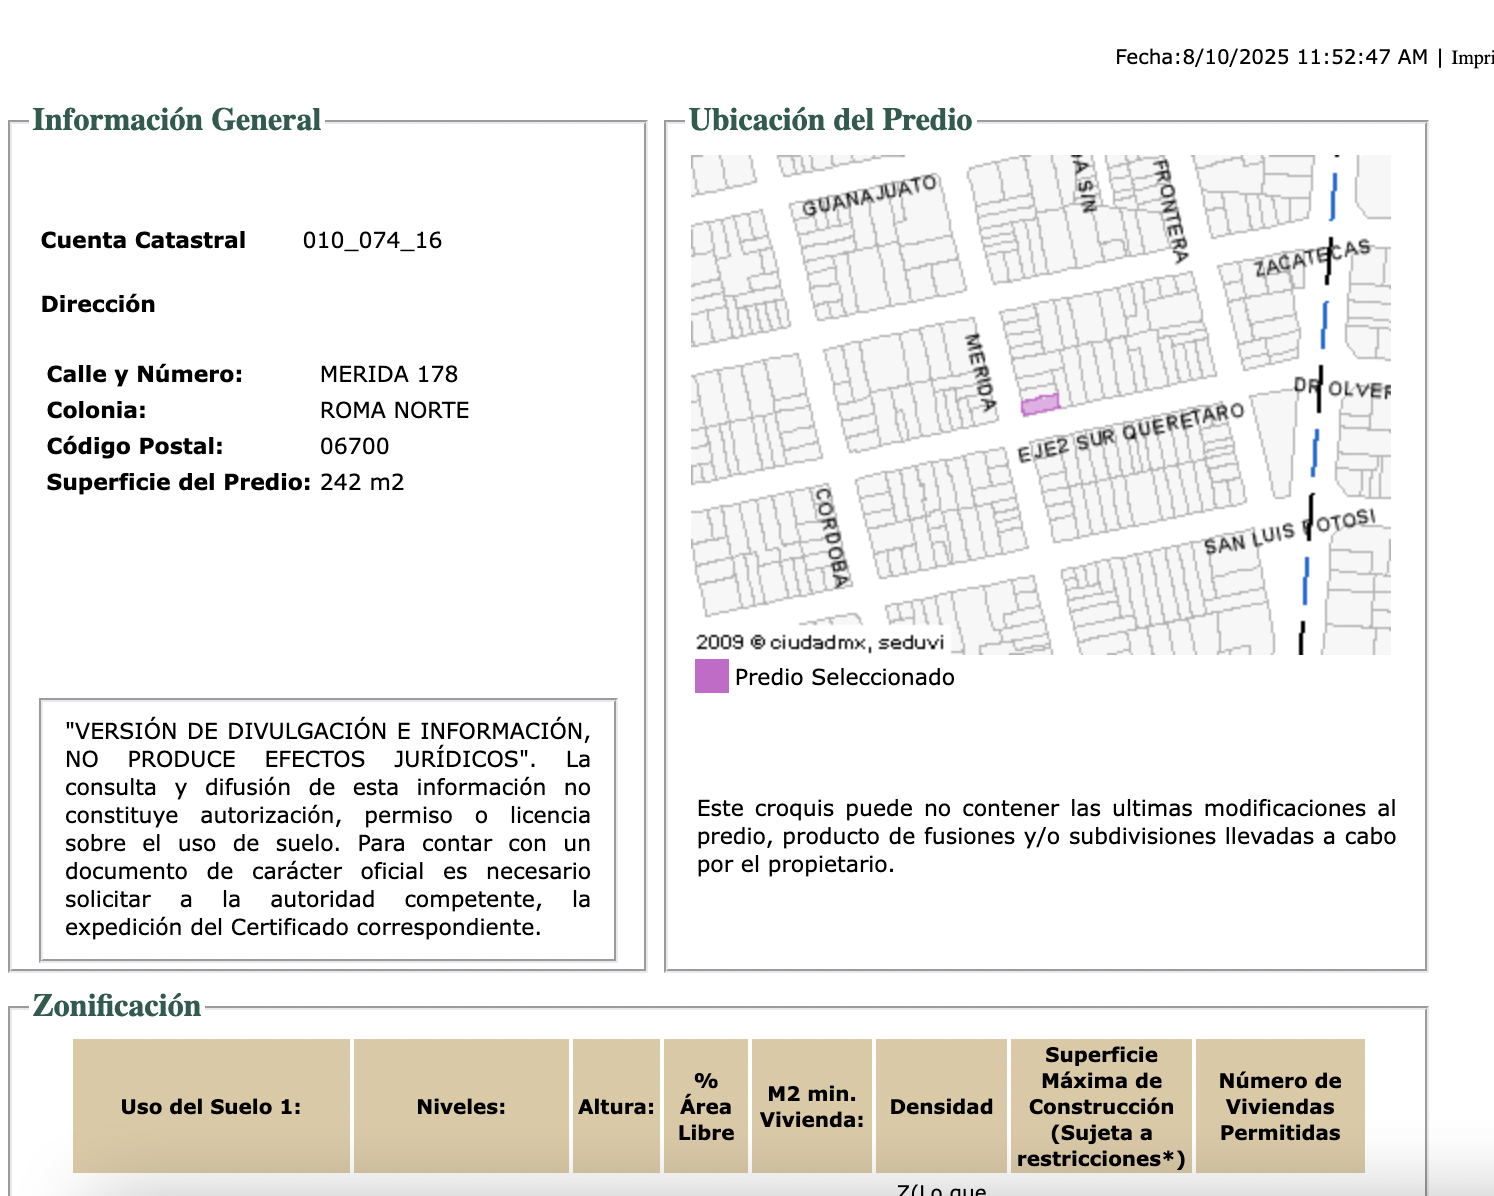Click the Imprimir link at top right
Image resolution: width=1494 pixels, height=1196 pixels.
coord(1472,58)
